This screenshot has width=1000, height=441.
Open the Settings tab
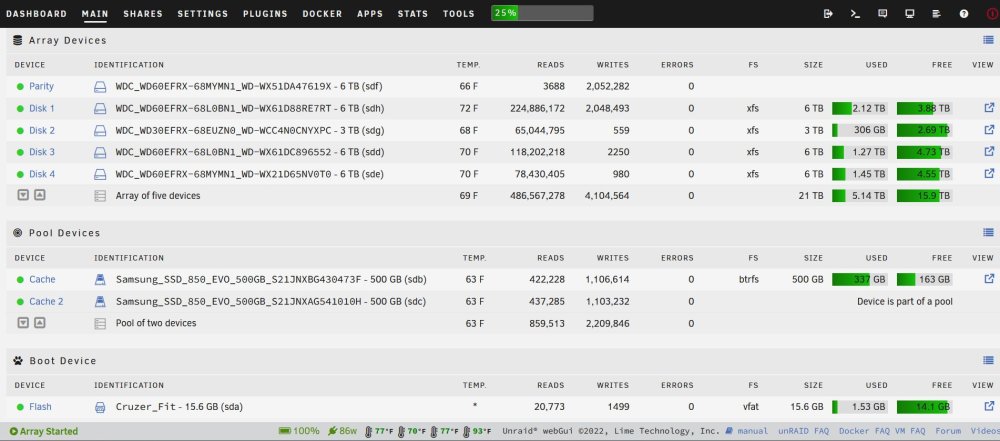[203, 13]
